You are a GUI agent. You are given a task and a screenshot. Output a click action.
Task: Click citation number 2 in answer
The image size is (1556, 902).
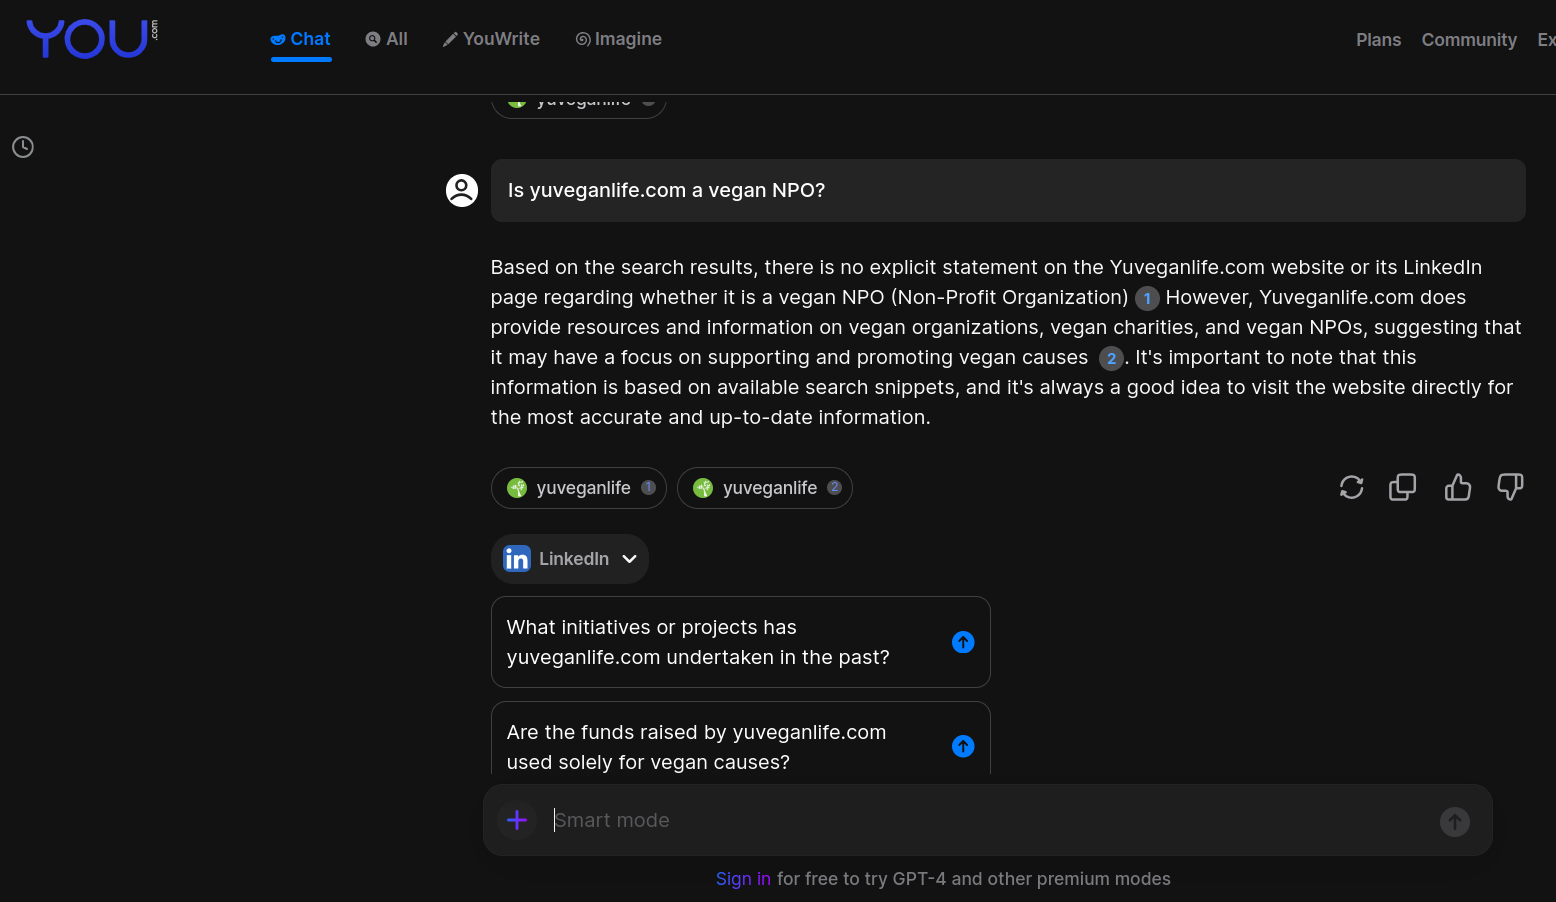pos(1111,358)
